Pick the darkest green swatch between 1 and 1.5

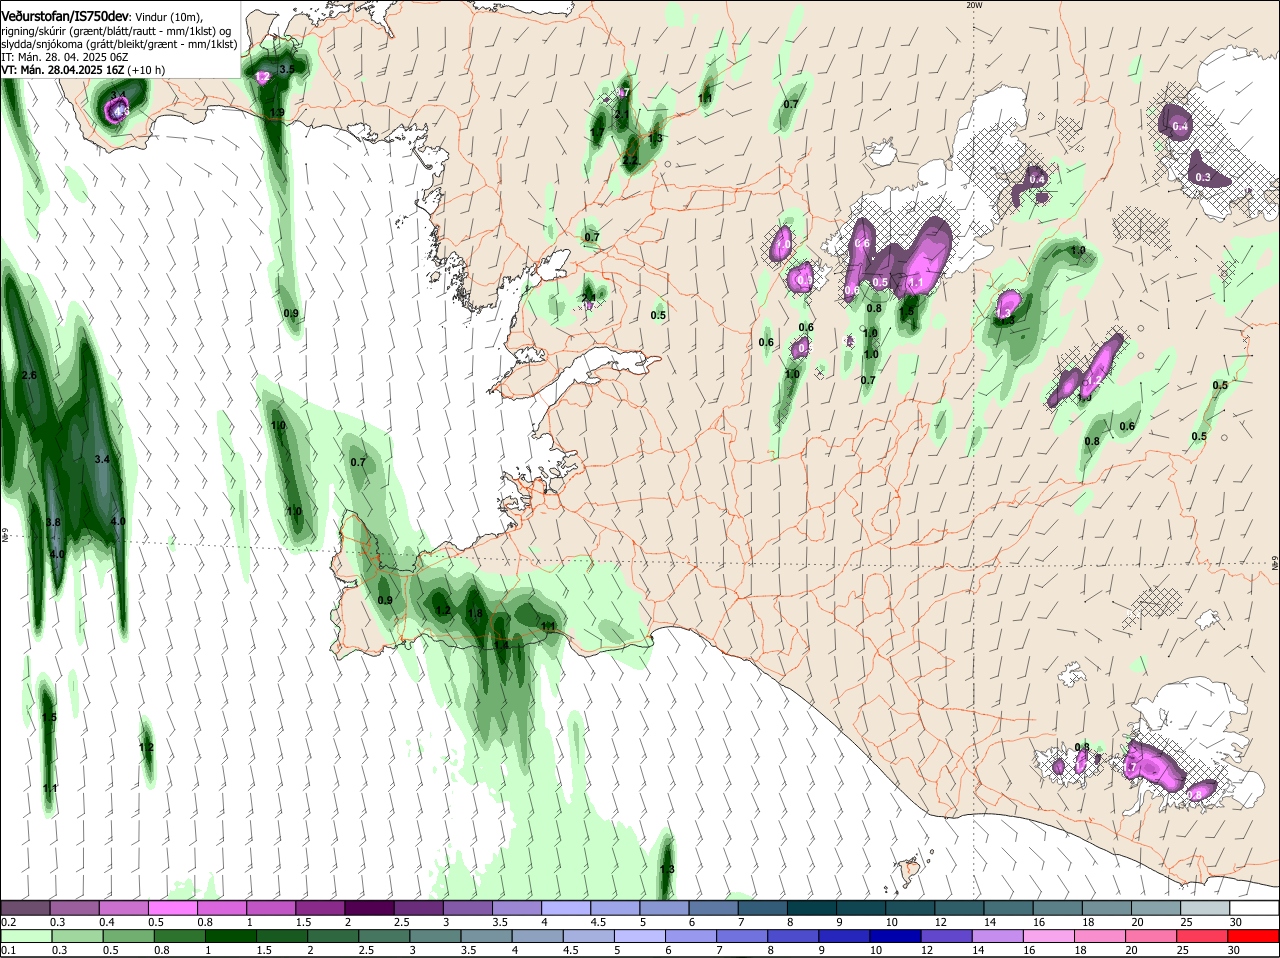coord(230,937)
